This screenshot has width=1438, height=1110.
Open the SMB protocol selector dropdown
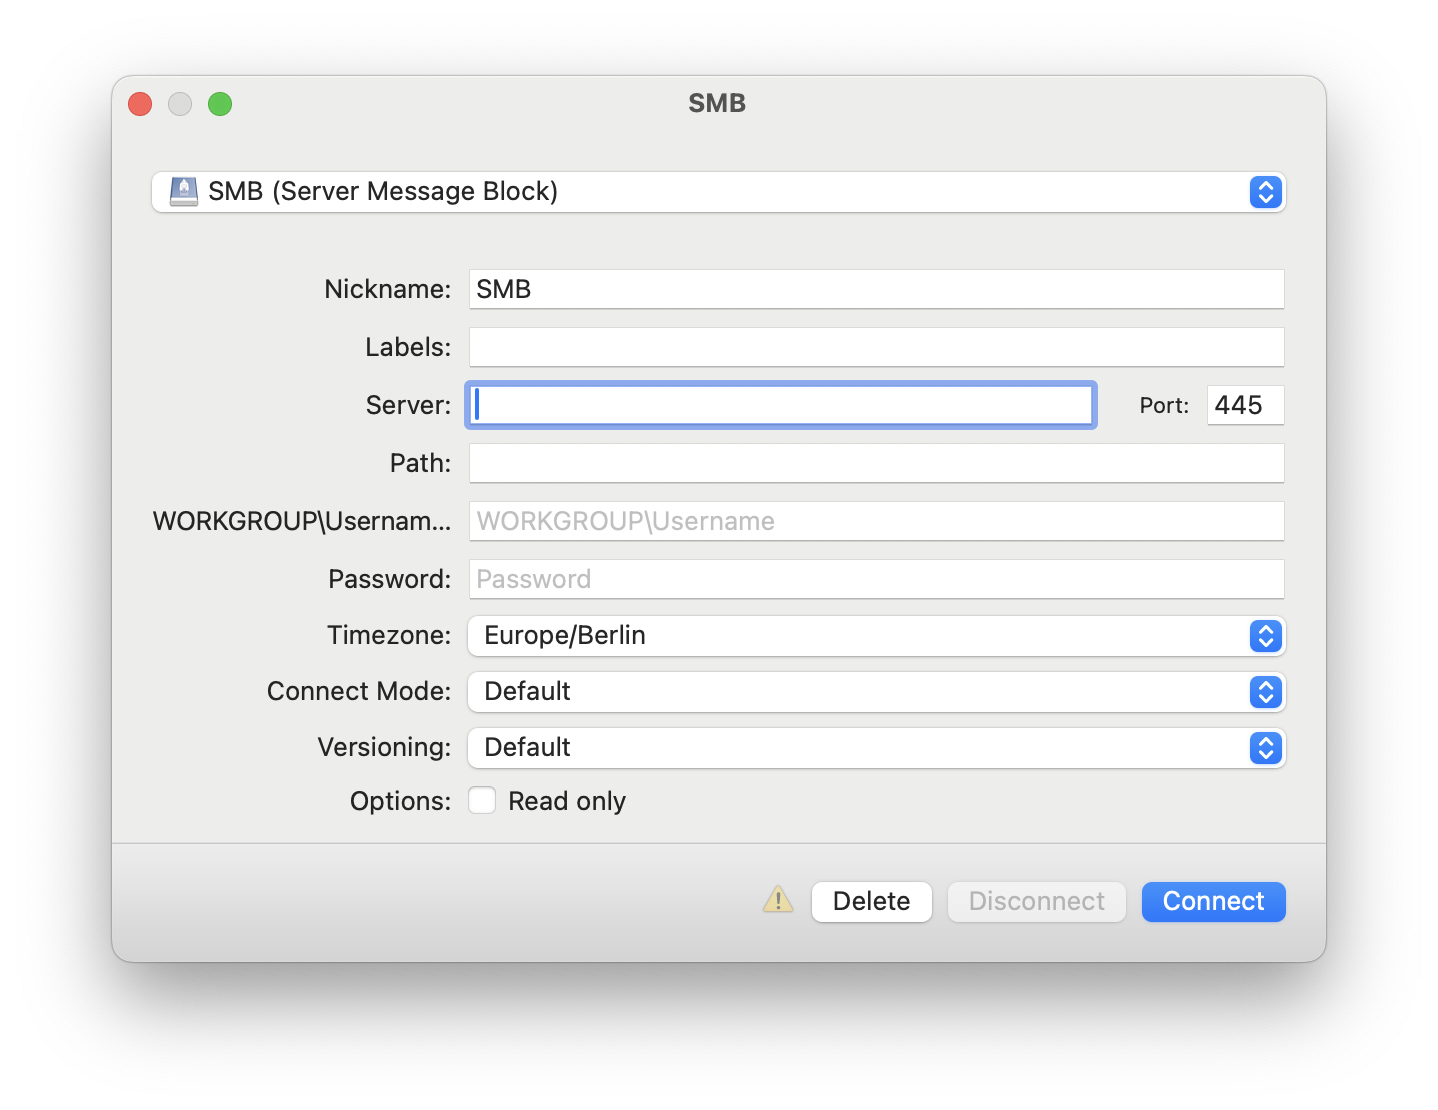coord(718,192)
